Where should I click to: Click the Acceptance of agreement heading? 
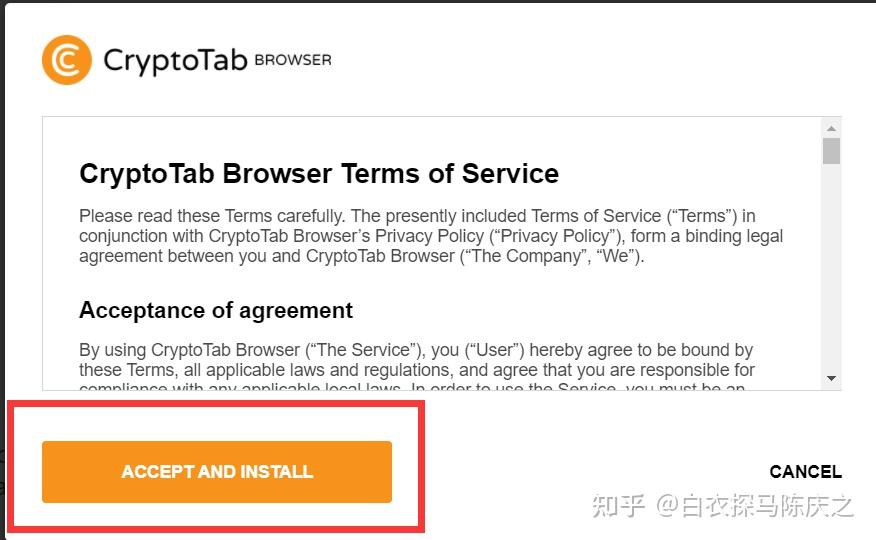216,310
